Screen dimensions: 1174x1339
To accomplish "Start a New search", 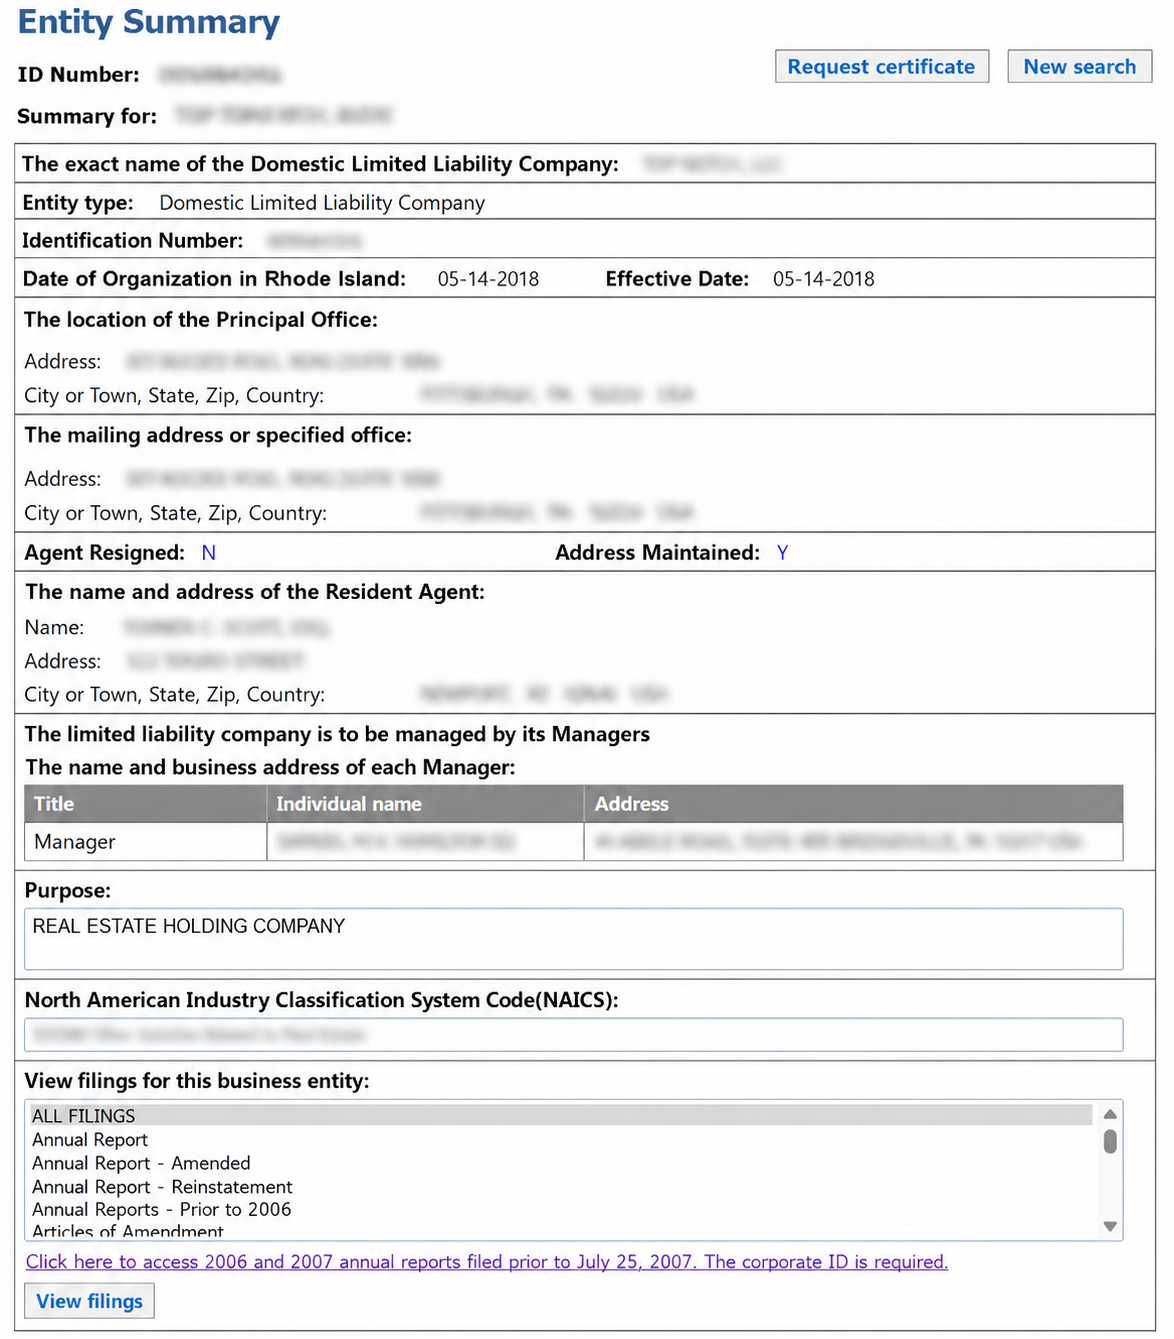I will [1079, 67].
